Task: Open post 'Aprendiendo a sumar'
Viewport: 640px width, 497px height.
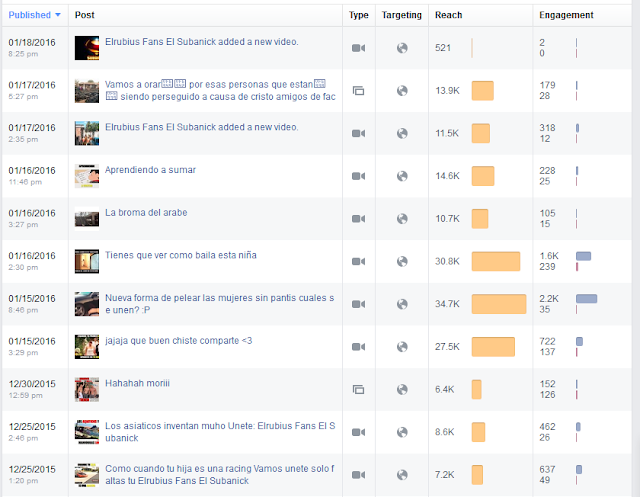Action: 150,170
